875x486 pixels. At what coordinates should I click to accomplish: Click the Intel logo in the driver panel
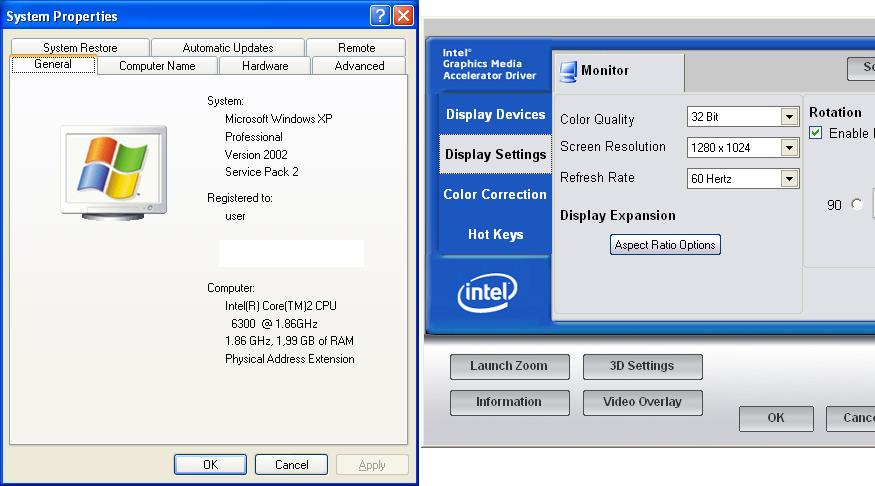click(487, 292)
